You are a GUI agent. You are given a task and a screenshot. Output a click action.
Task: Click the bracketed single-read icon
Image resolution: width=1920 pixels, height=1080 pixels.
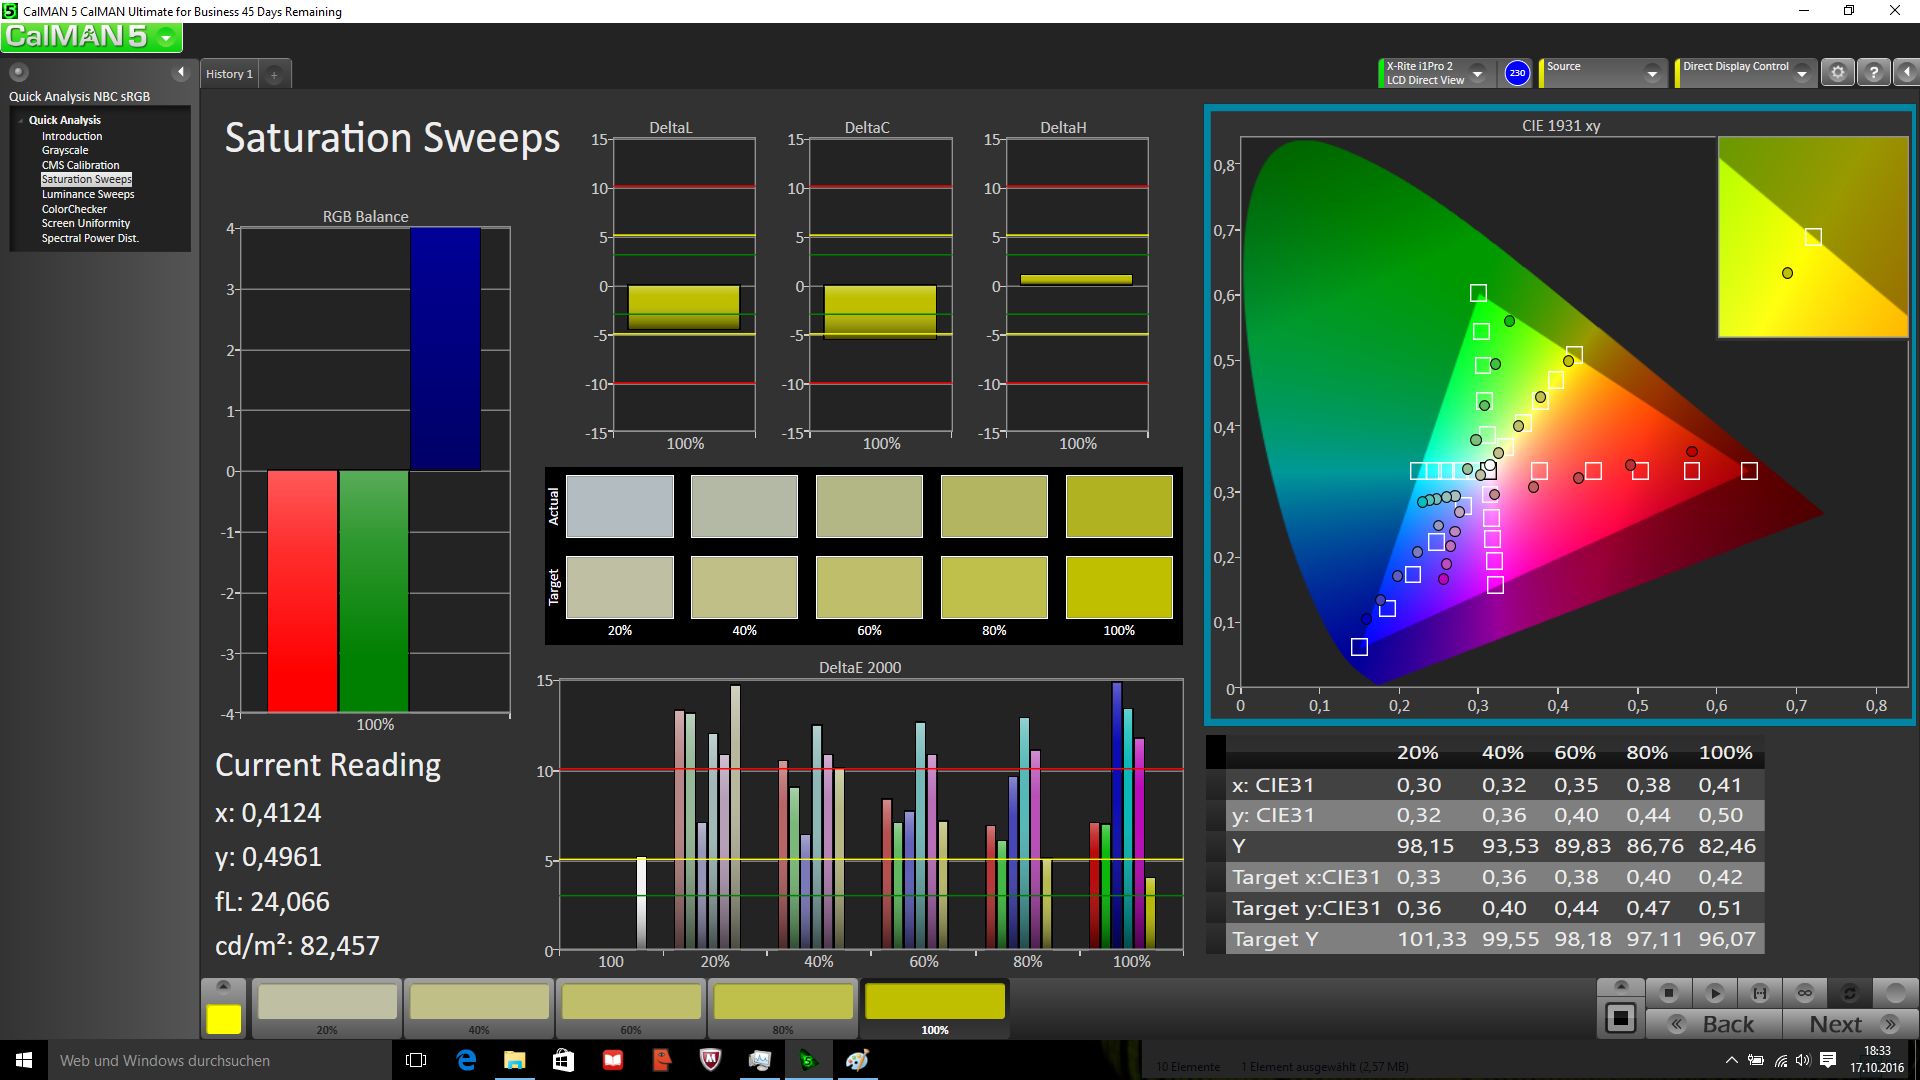click(1759, 993)
